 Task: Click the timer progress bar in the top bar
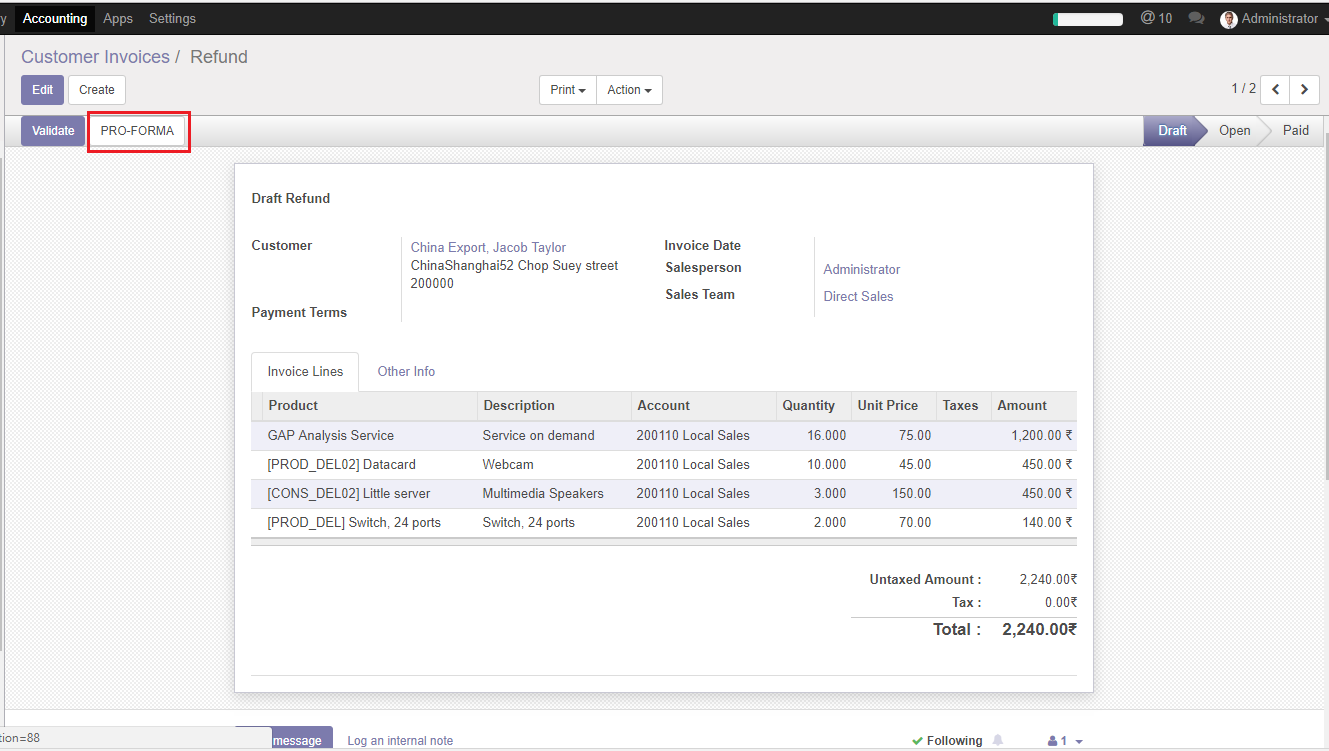click(x=1087, y=18)
